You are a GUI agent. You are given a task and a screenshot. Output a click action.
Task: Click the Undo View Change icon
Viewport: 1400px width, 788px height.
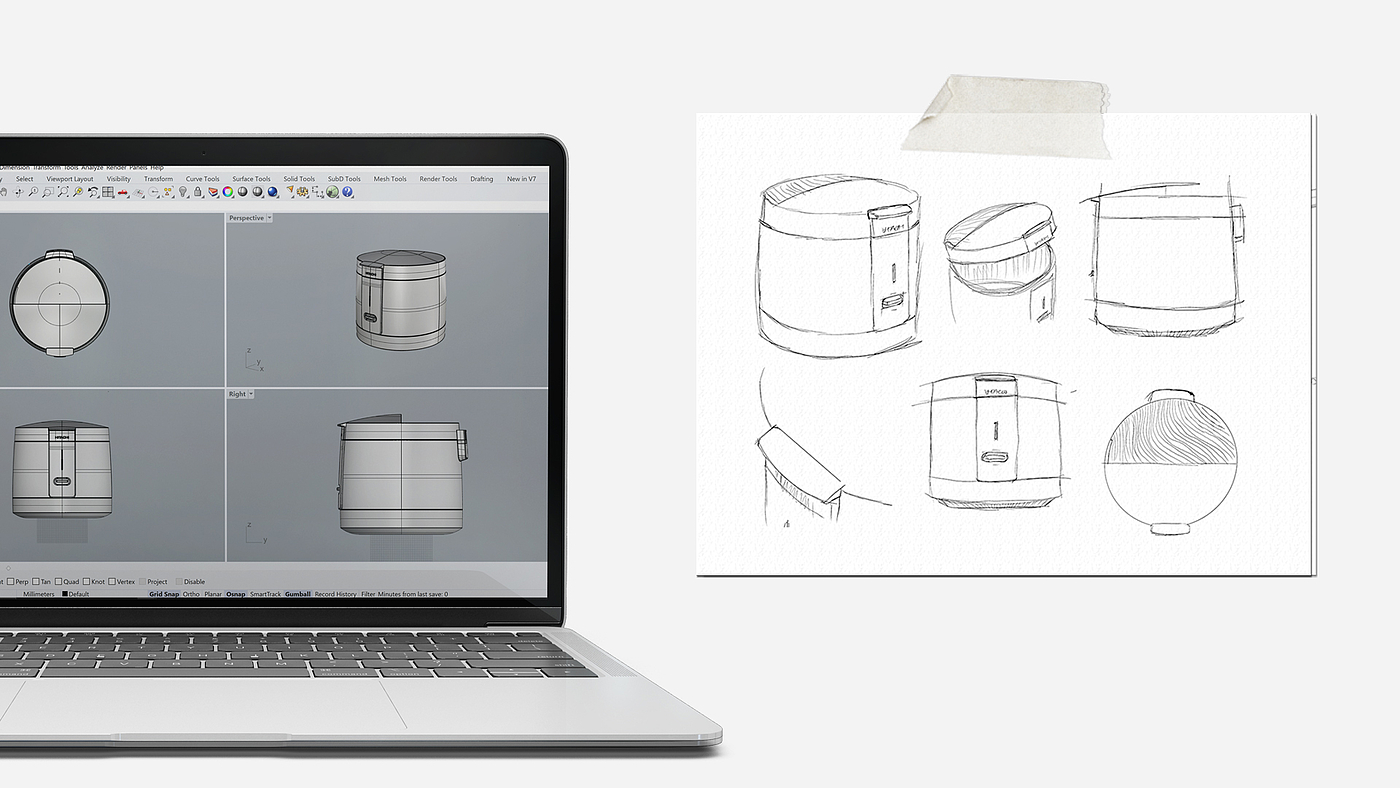[93, 192]
